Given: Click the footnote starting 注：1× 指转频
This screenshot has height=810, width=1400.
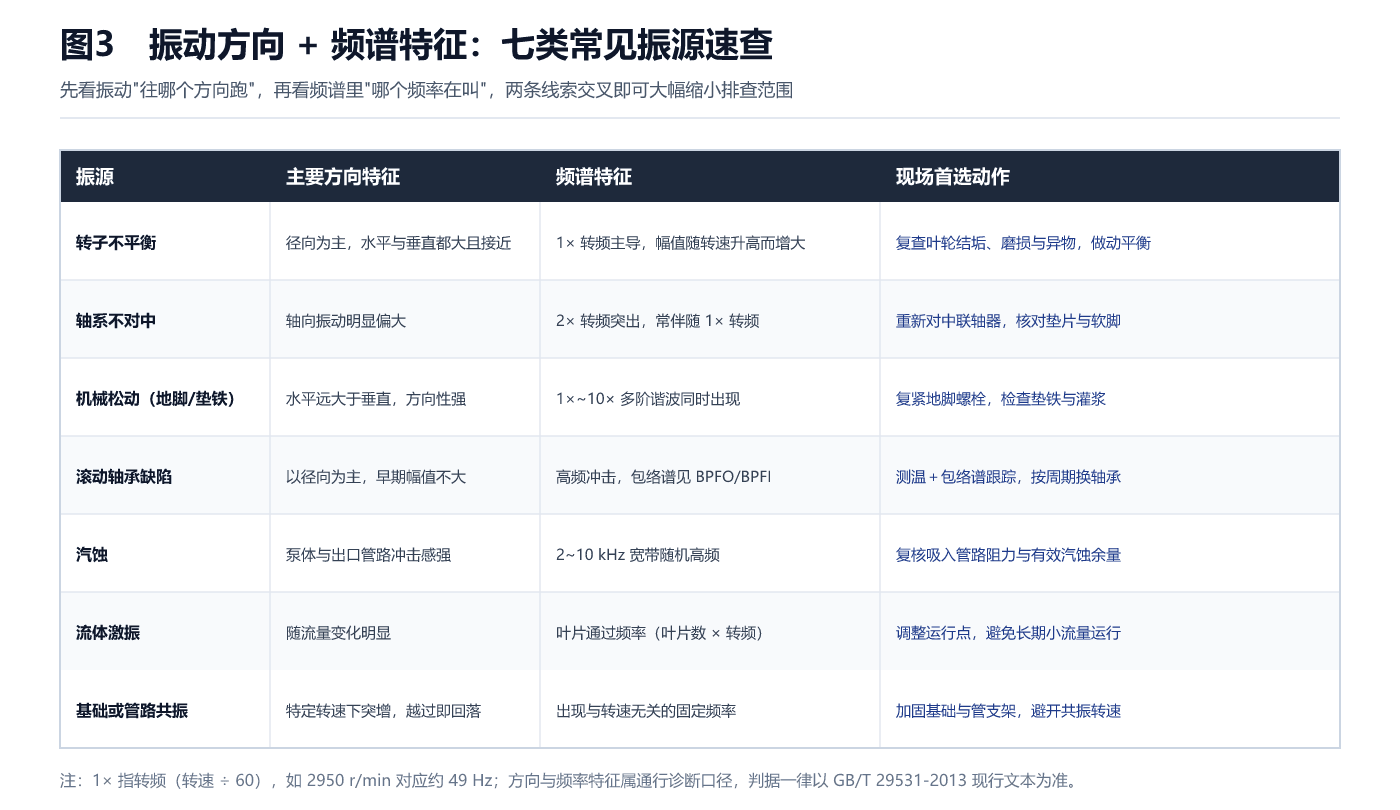Looking at the screenshot, I should pos(568,781).
